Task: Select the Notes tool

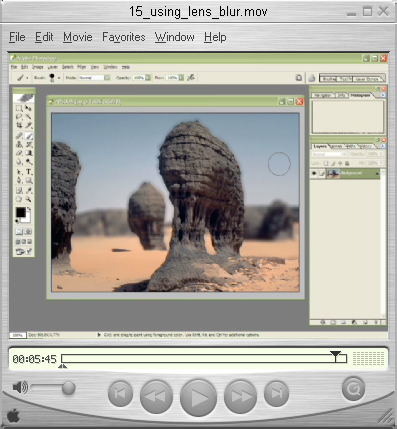Action: point(19,191)
